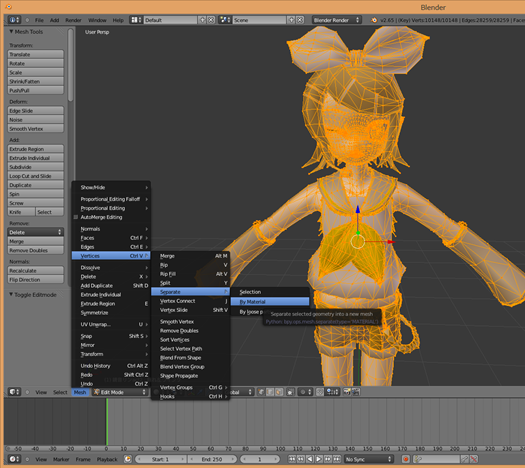
Task: Select edge select mode icon
Action: point(270,392)
